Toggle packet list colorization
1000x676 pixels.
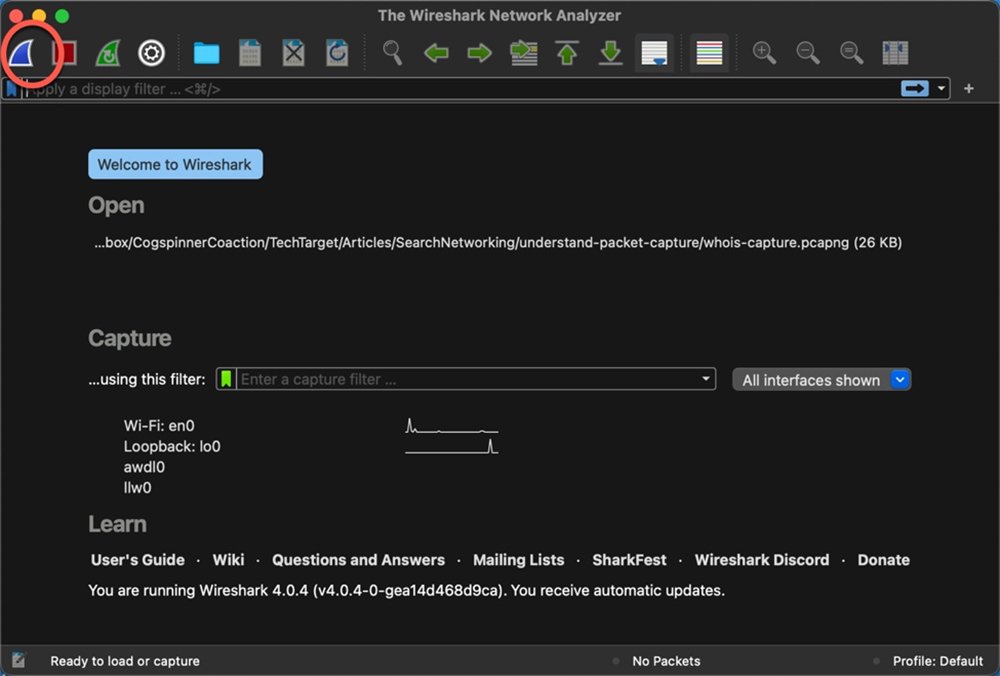[x=709, y=53]
